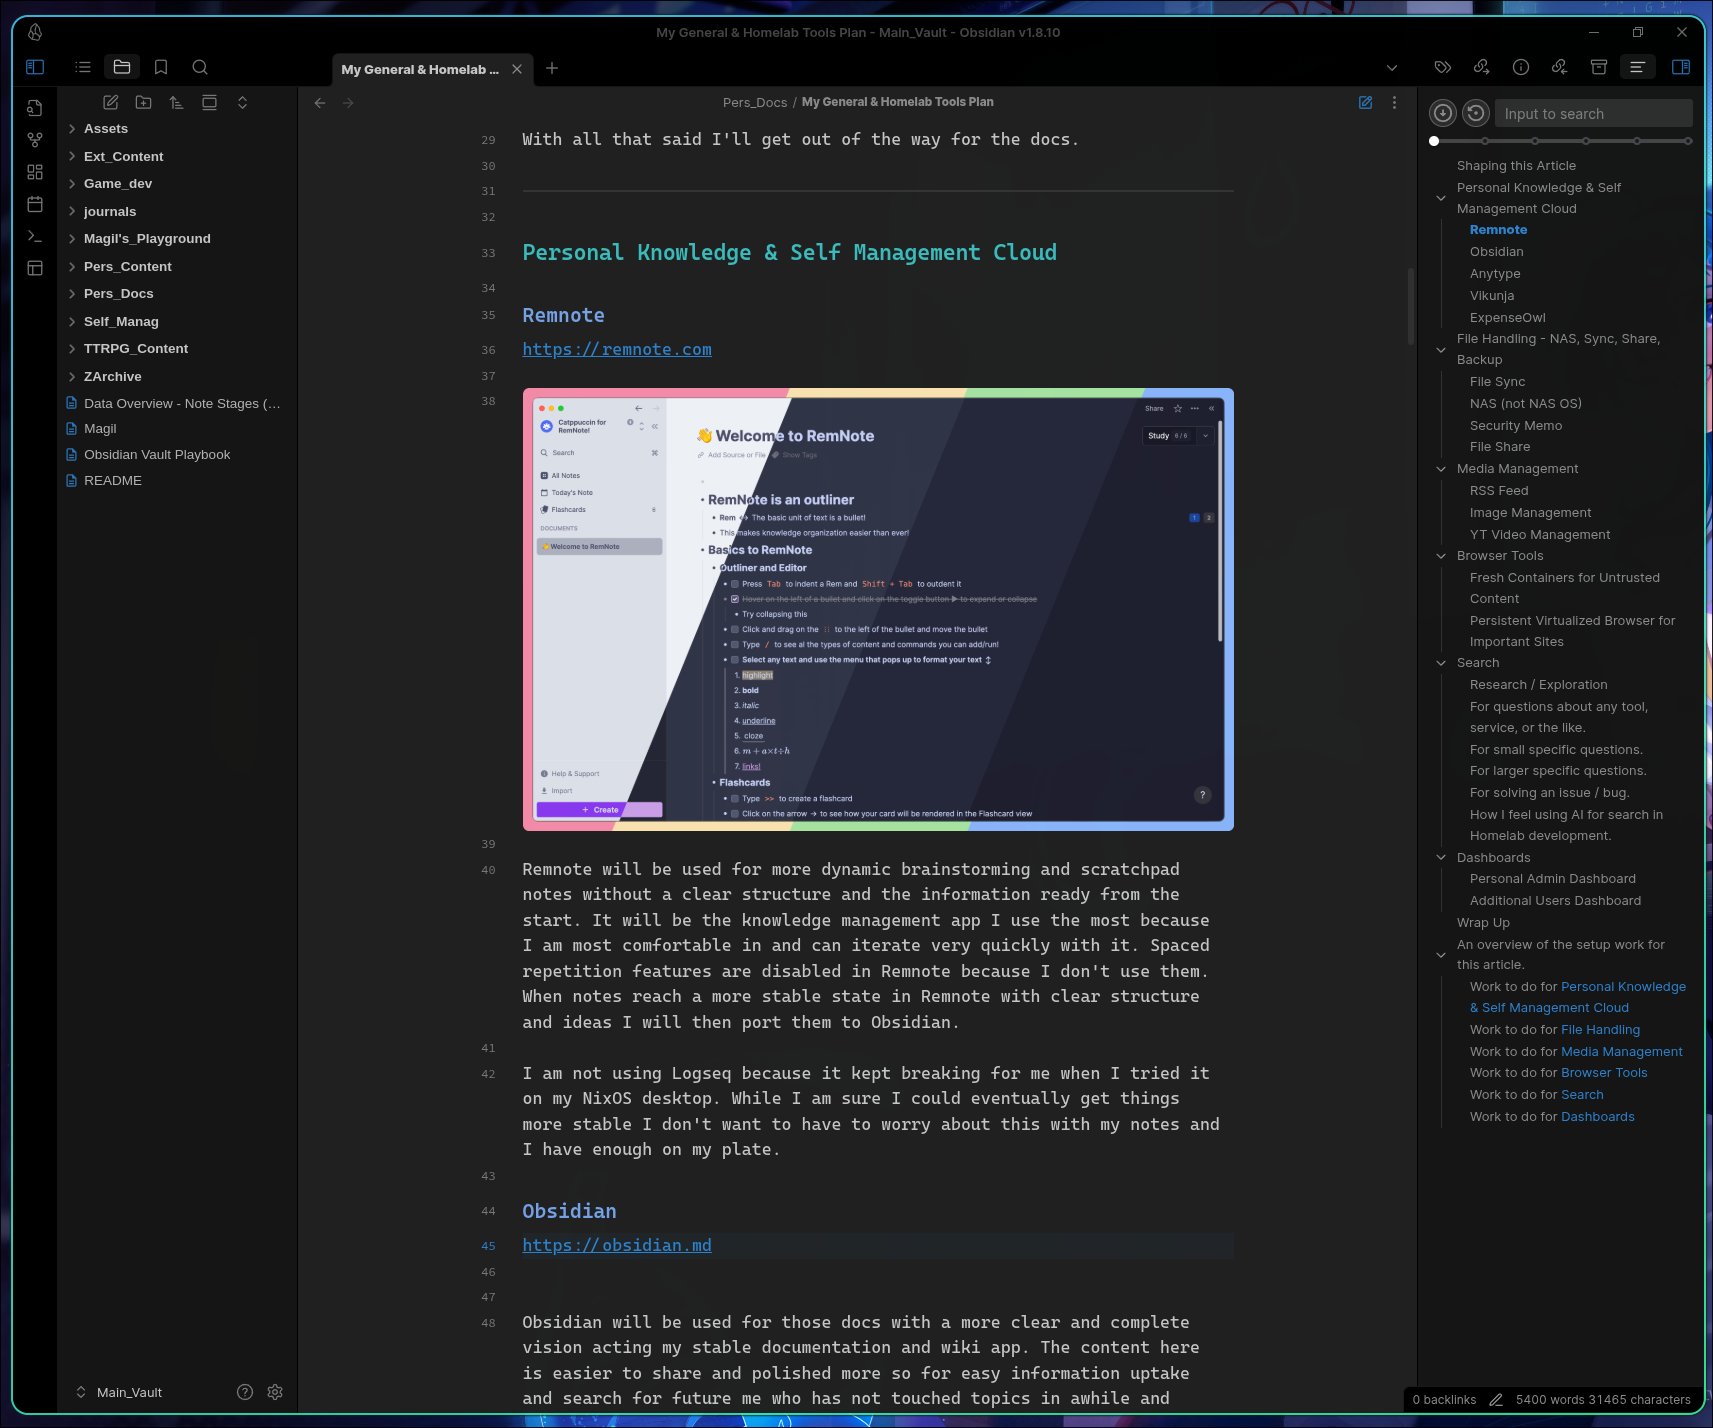Toggle the right sidebar visibility
The height and width of the screenshot is (1428, 1713).
(x=1681, y=67)
